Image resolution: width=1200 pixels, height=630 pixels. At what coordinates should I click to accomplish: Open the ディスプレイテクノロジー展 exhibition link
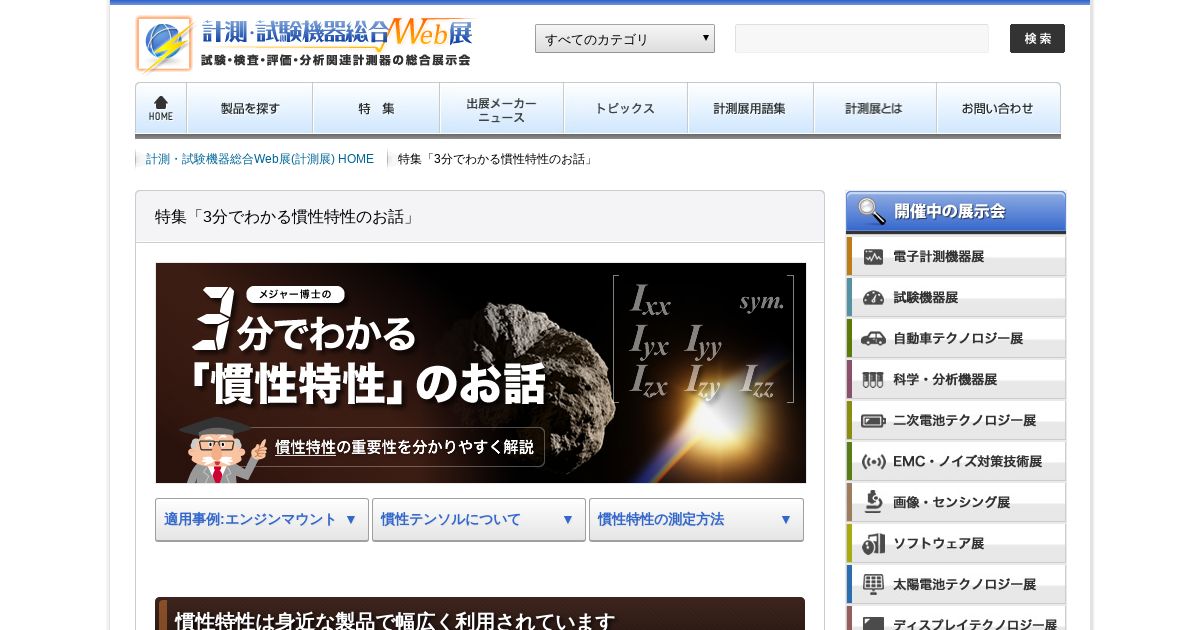point(956,619)
